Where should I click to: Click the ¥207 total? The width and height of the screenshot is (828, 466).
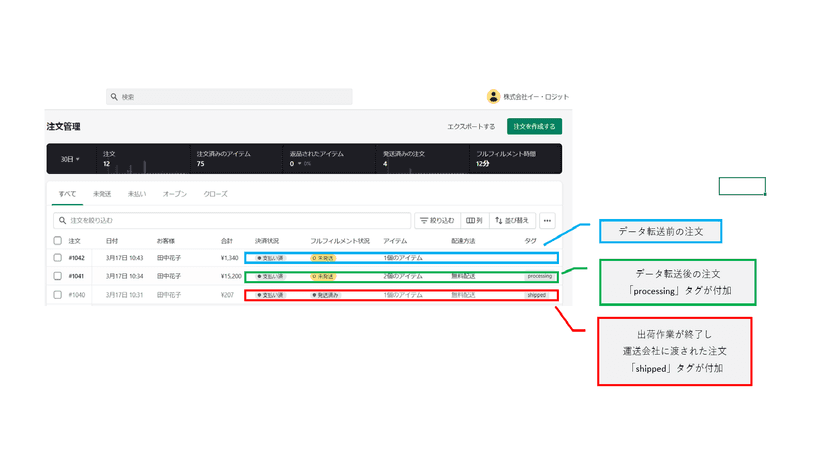point(227,295)
